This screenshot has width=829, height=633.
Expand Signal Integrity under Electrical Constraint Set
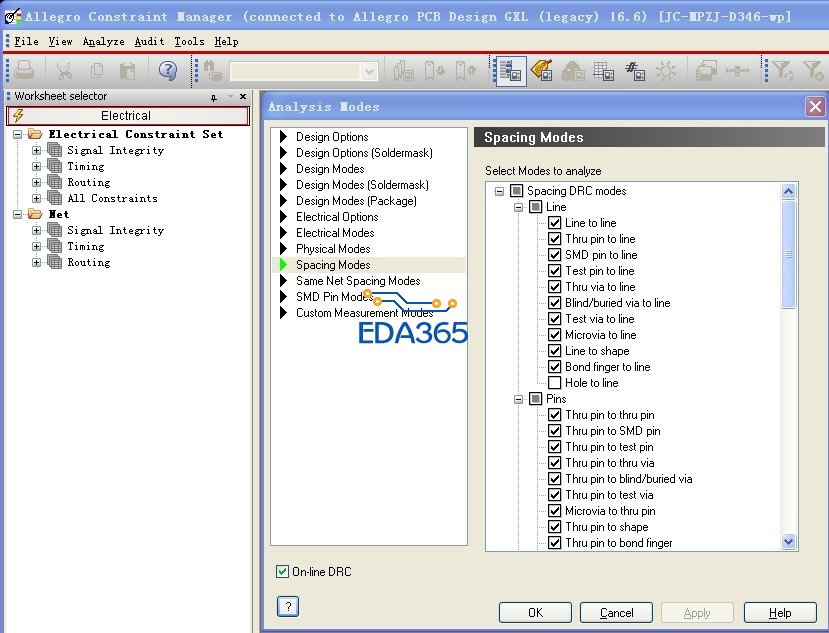tap(36, 150)
